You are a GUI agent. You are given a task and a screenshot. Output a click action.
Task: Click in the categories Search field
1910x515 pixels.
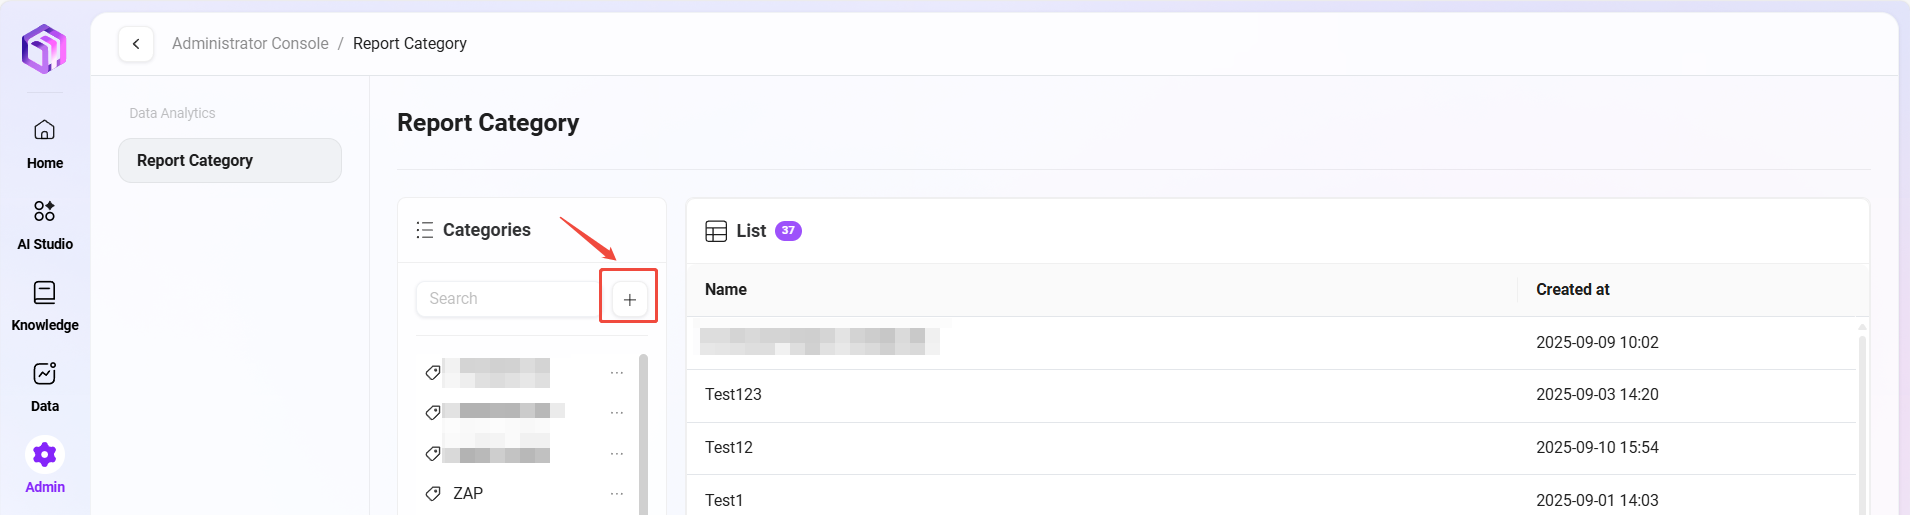507,299
